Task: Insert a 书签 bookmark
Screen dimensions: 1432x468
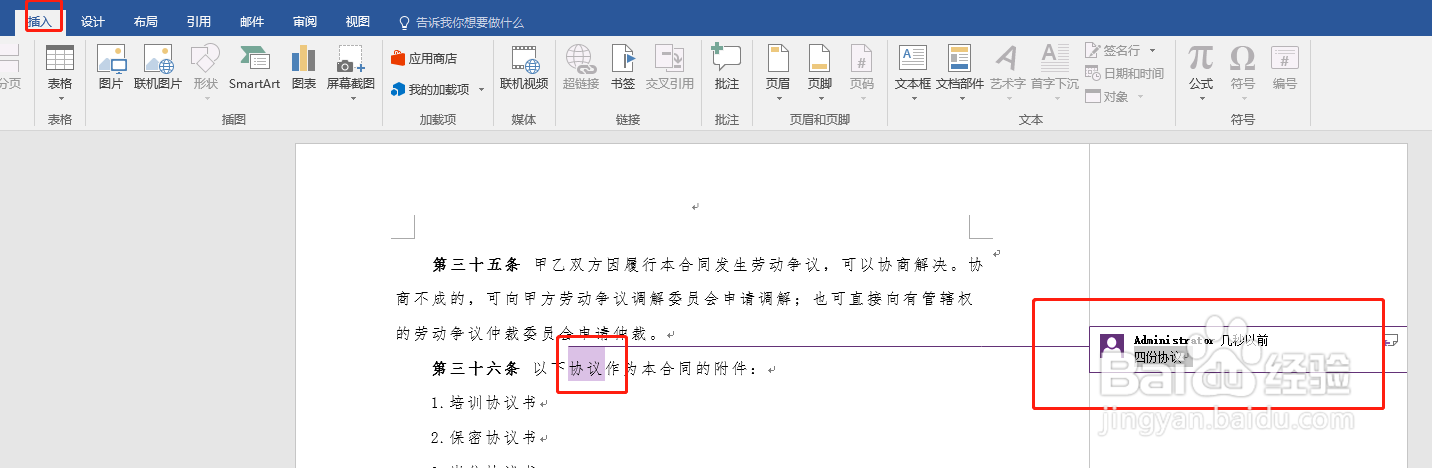Action: pyautogui.click(x=623, y=69)
